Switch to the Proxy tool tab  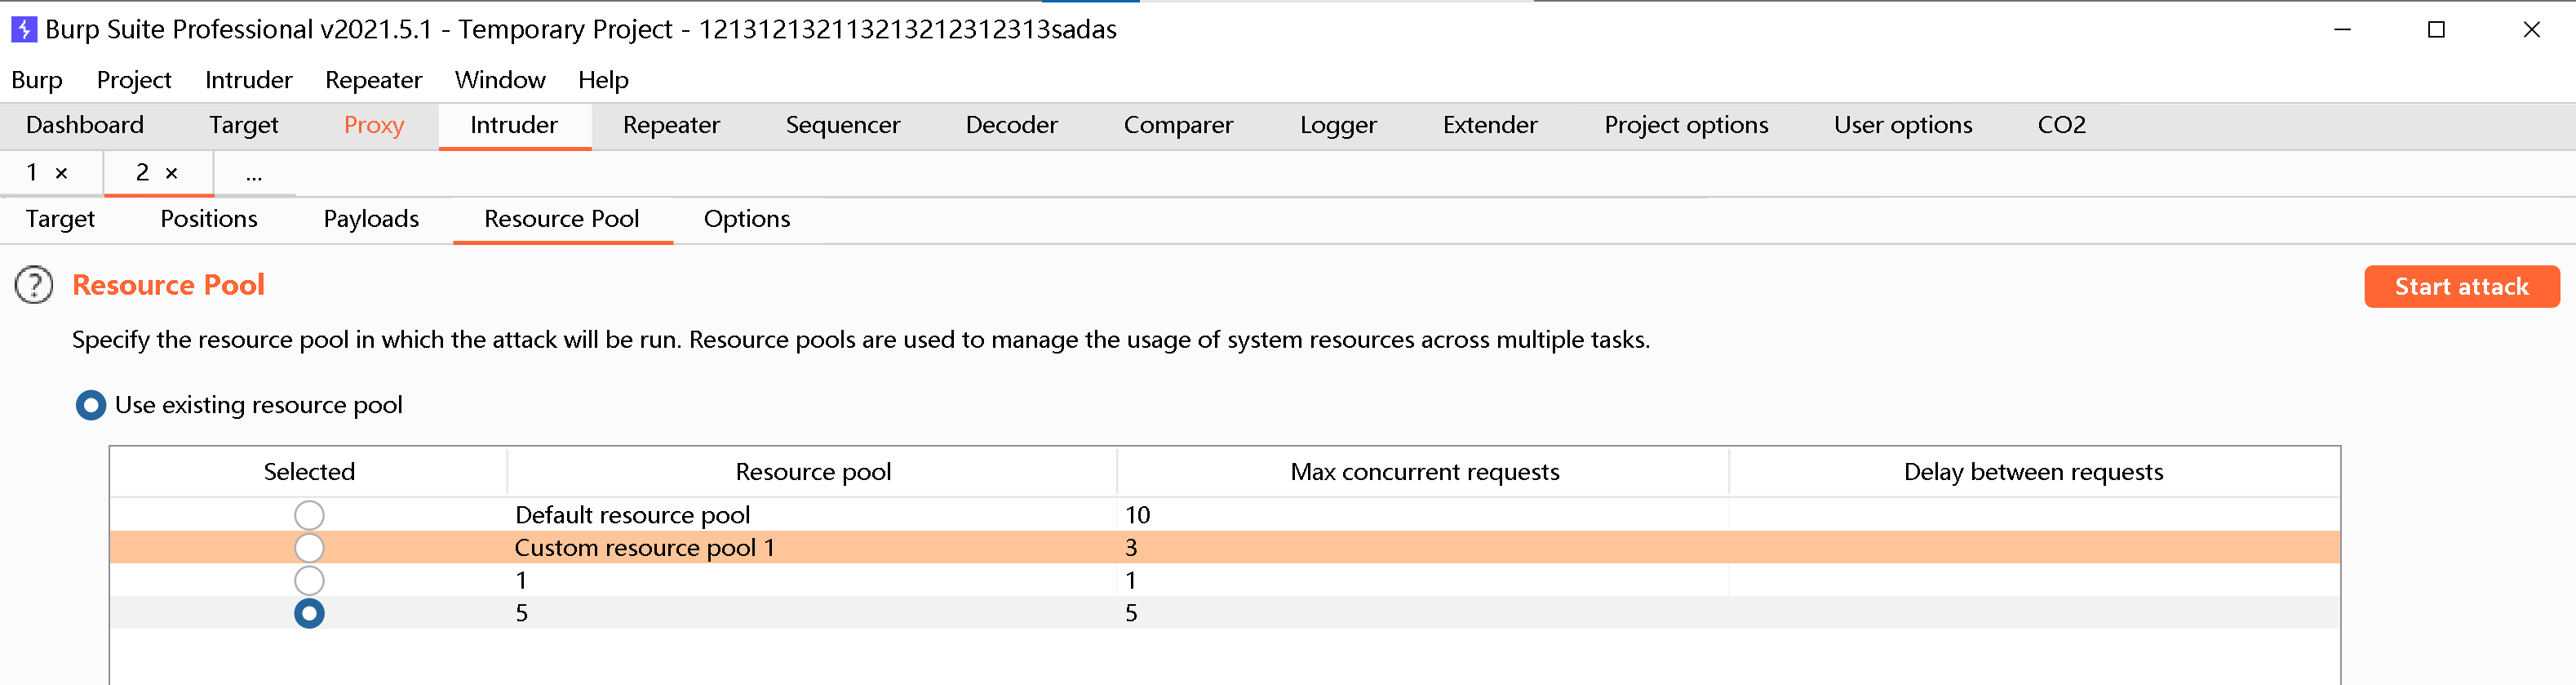point(374,125)
